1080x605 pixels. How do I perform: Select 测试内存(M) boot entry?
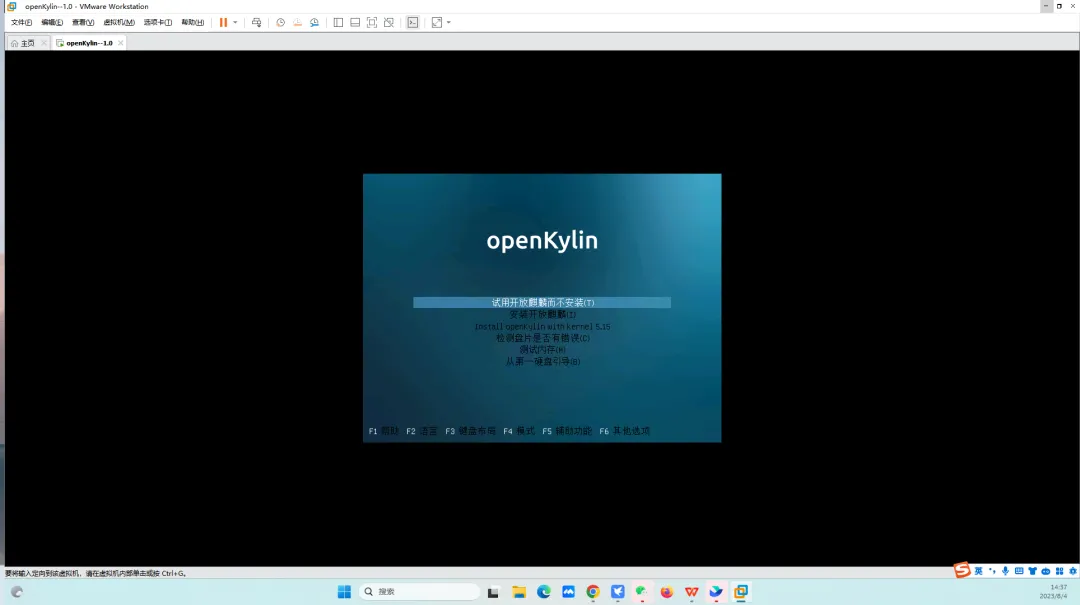(542, 350)
